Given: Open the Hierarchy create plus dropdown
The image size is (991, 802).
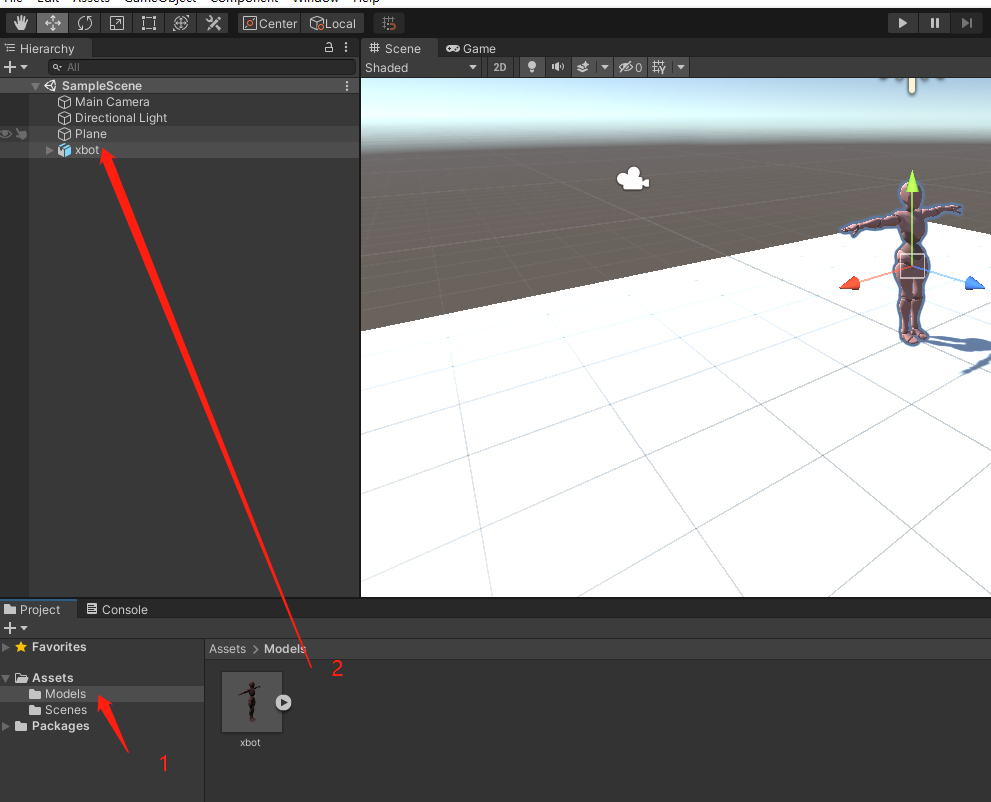Looking at the screenshot, I should tap(16, 67).
